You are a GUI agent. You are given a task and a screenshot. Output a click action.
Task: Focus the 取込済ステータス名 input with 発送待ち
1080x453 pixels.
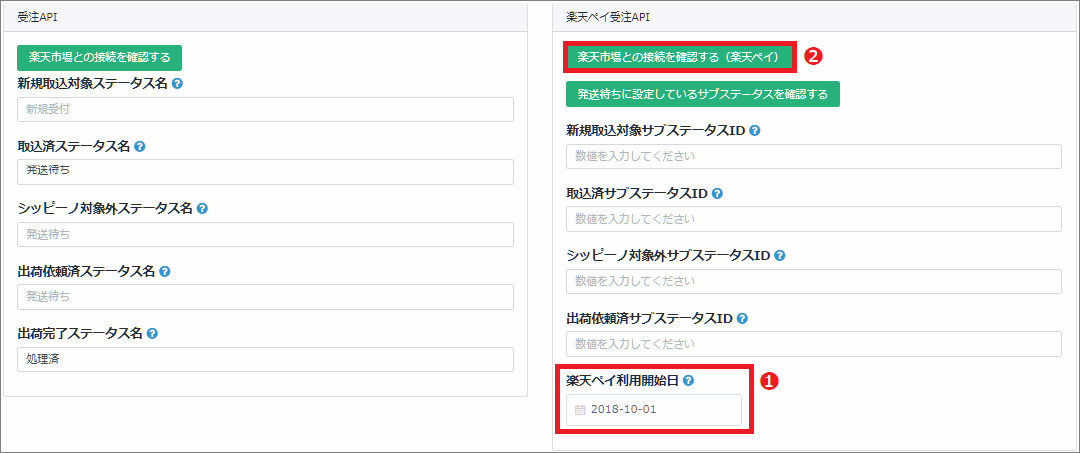[x=266, y=172]
